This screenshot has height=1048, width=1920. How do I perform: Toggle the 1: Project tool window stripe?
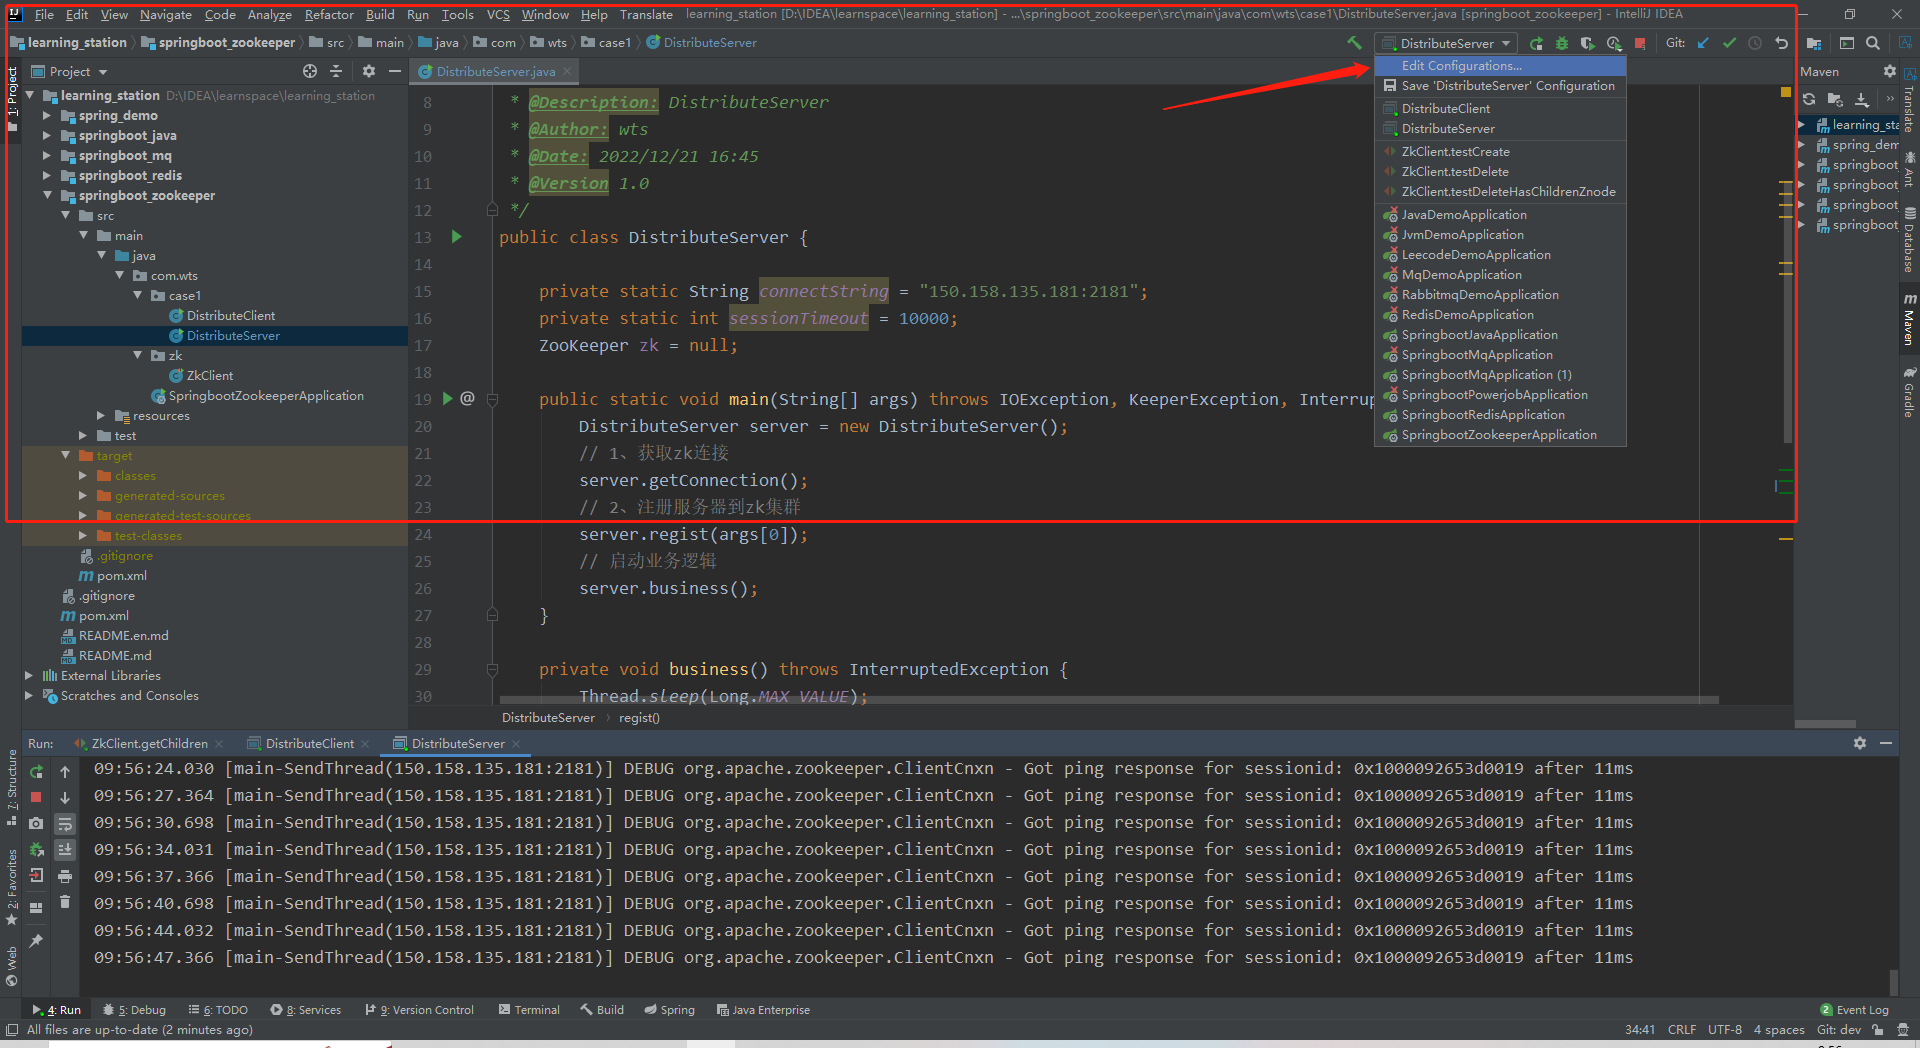pyautogui.click(x=12, y=98)
